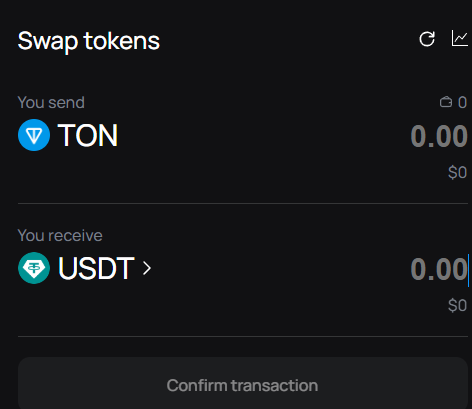Focus the You send amount field
This screenshot has width=472, height=409.
click(439, 136)
